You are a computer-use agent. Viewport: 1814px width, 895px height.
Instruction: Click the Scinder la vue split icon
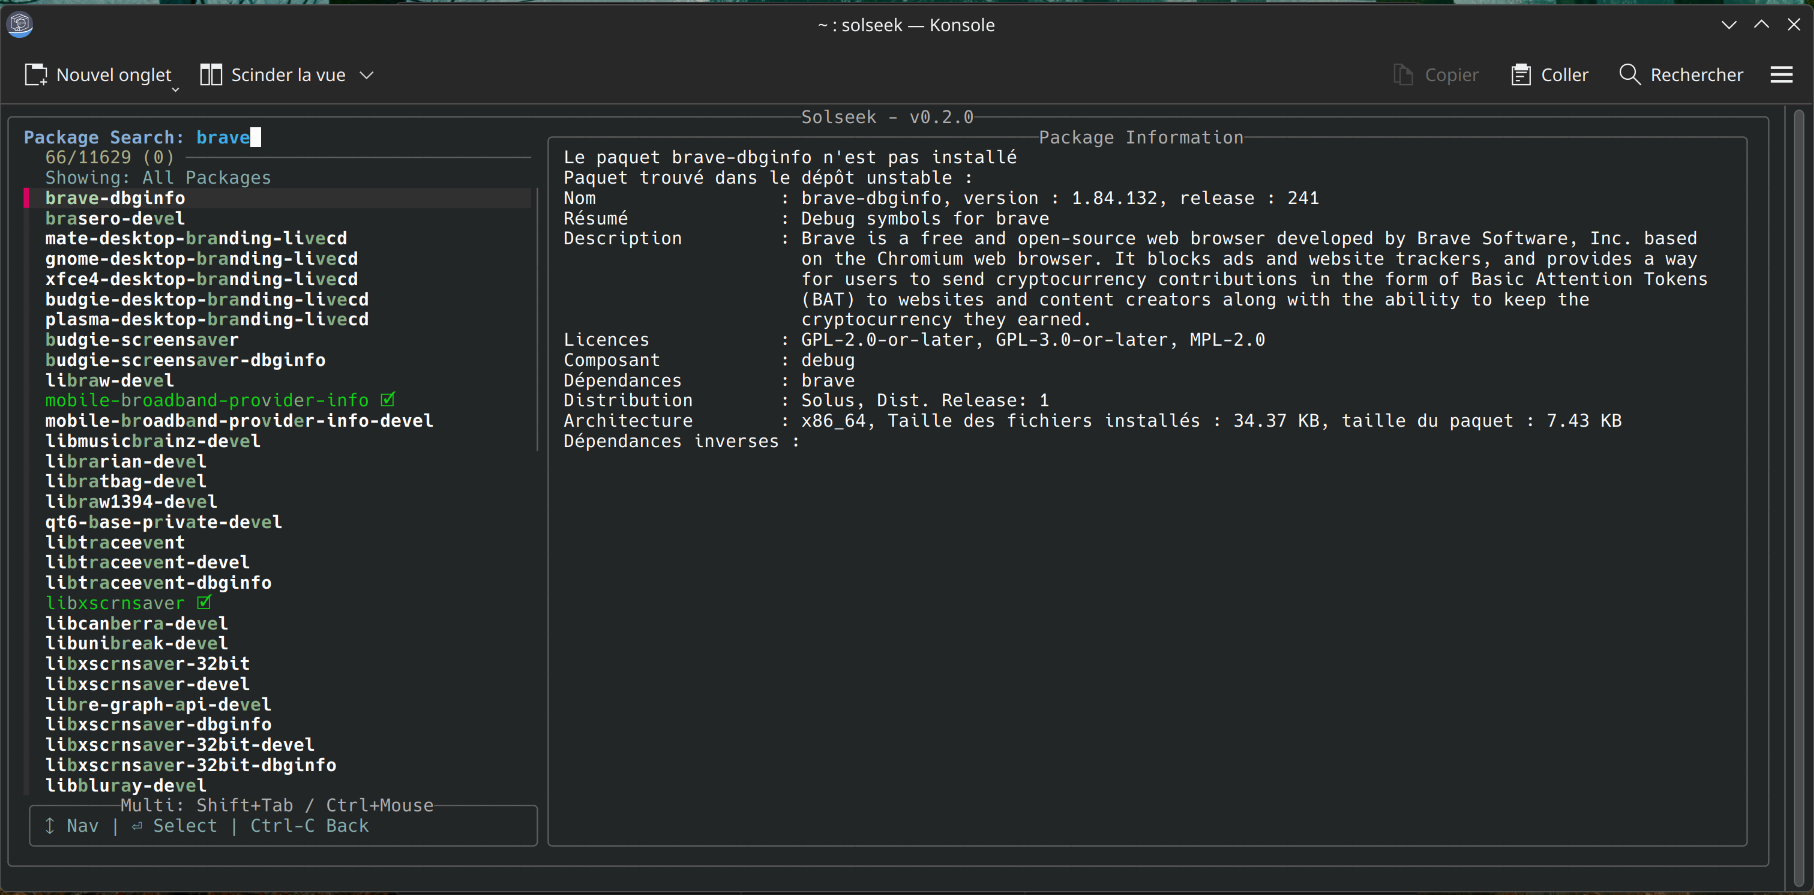pos(211,75)
